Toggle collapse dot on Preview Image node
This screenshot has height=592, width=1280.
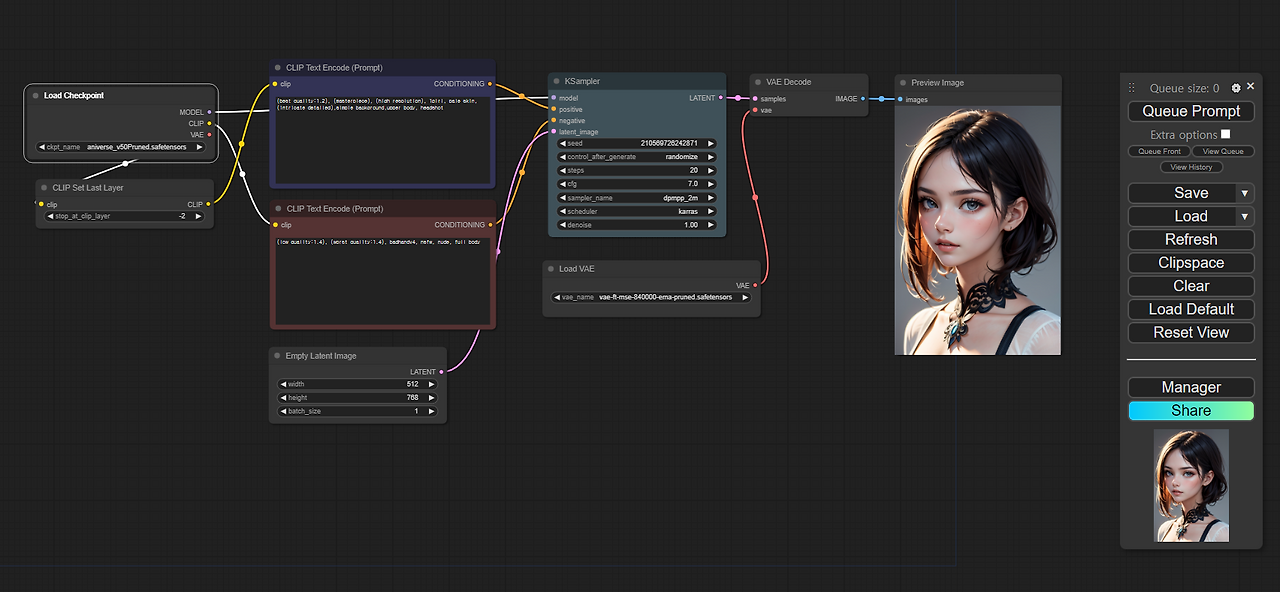coord(903,83)
